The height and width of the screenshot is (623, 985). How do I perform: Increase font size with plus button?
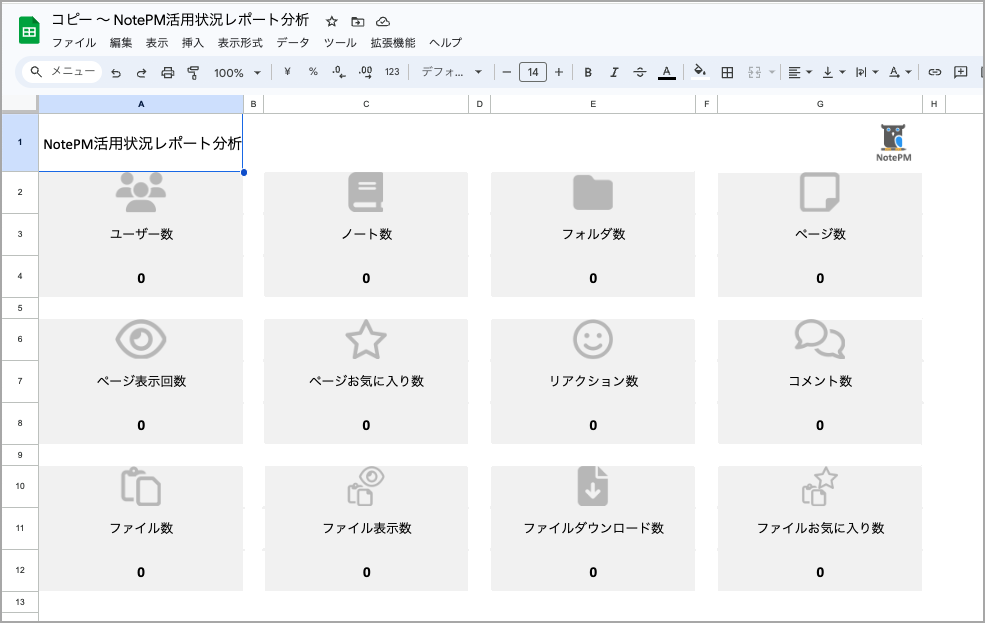point(558,72)
